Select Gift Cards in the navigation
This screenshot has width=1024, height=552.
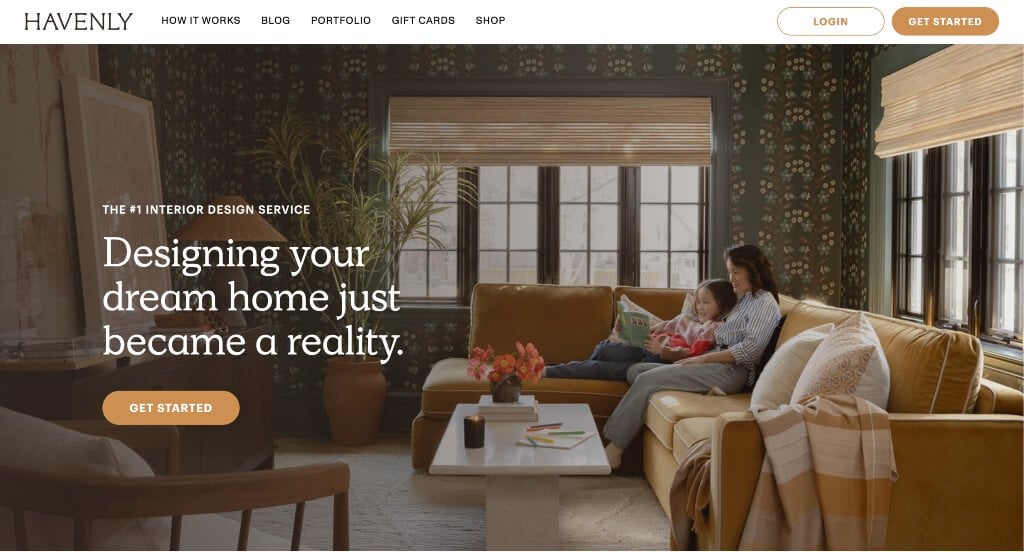423,21
